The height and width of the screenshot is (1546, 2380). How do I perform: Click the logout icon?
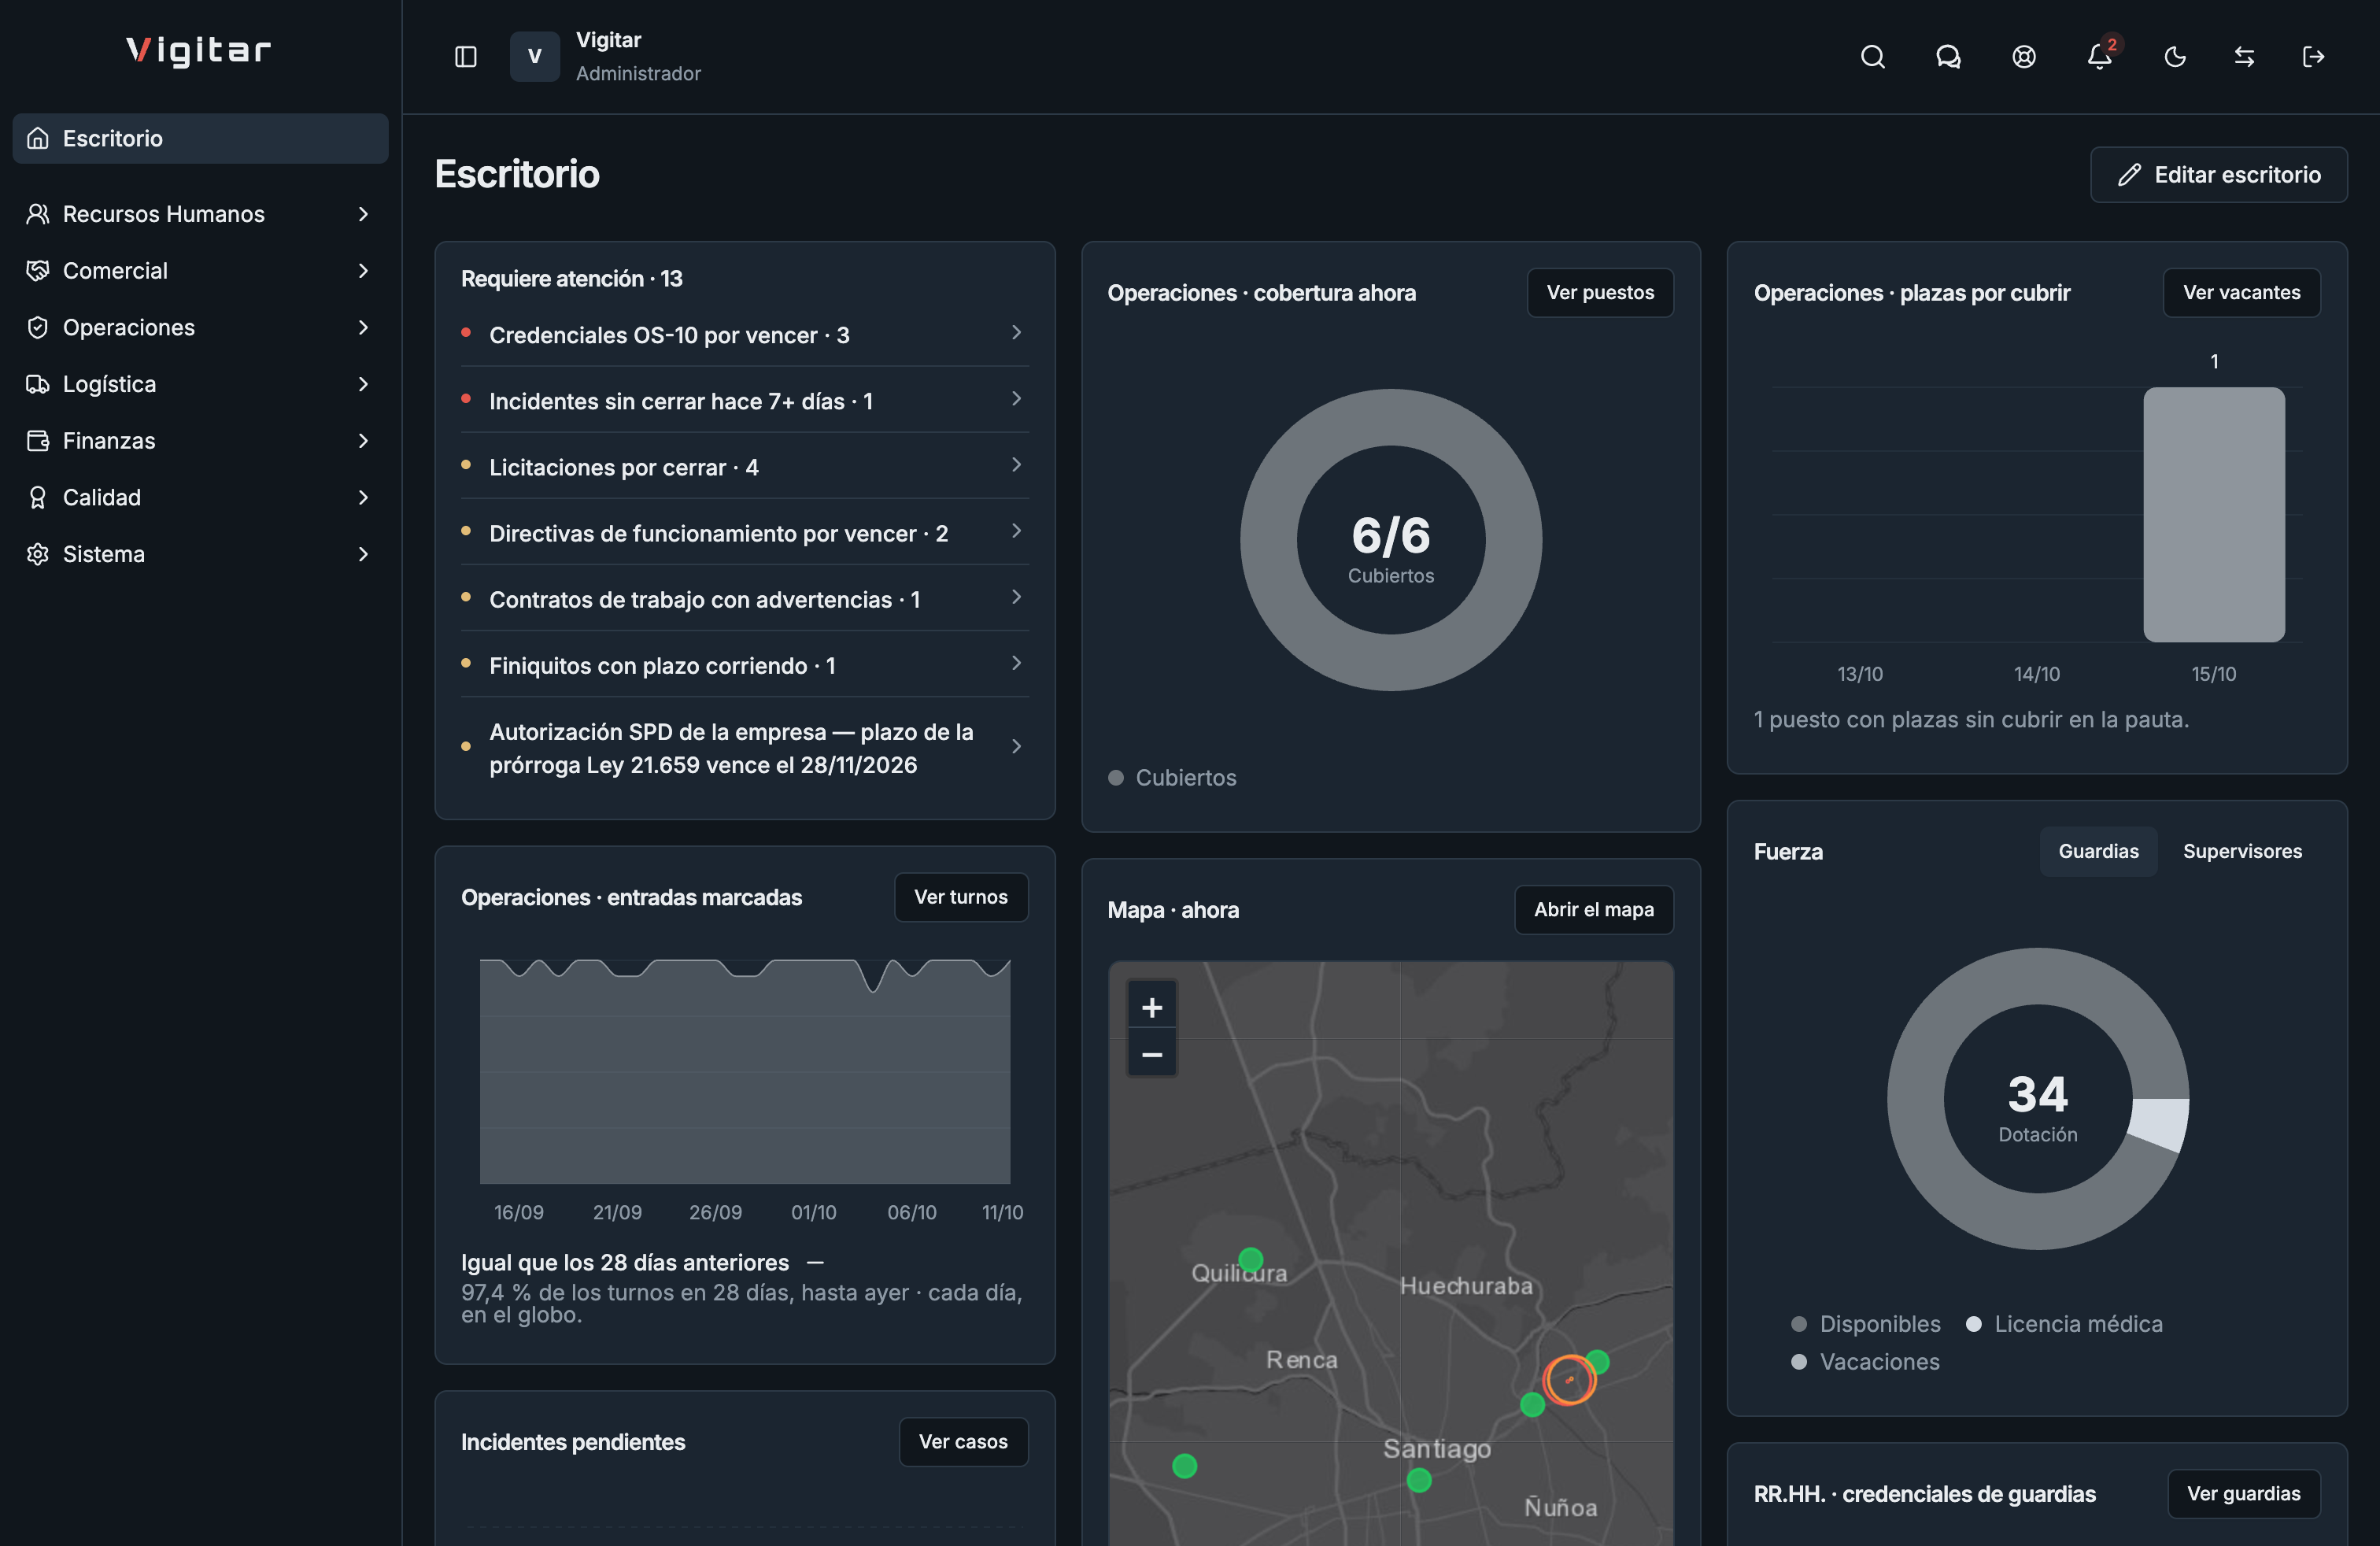click(x=2313, y=56)
